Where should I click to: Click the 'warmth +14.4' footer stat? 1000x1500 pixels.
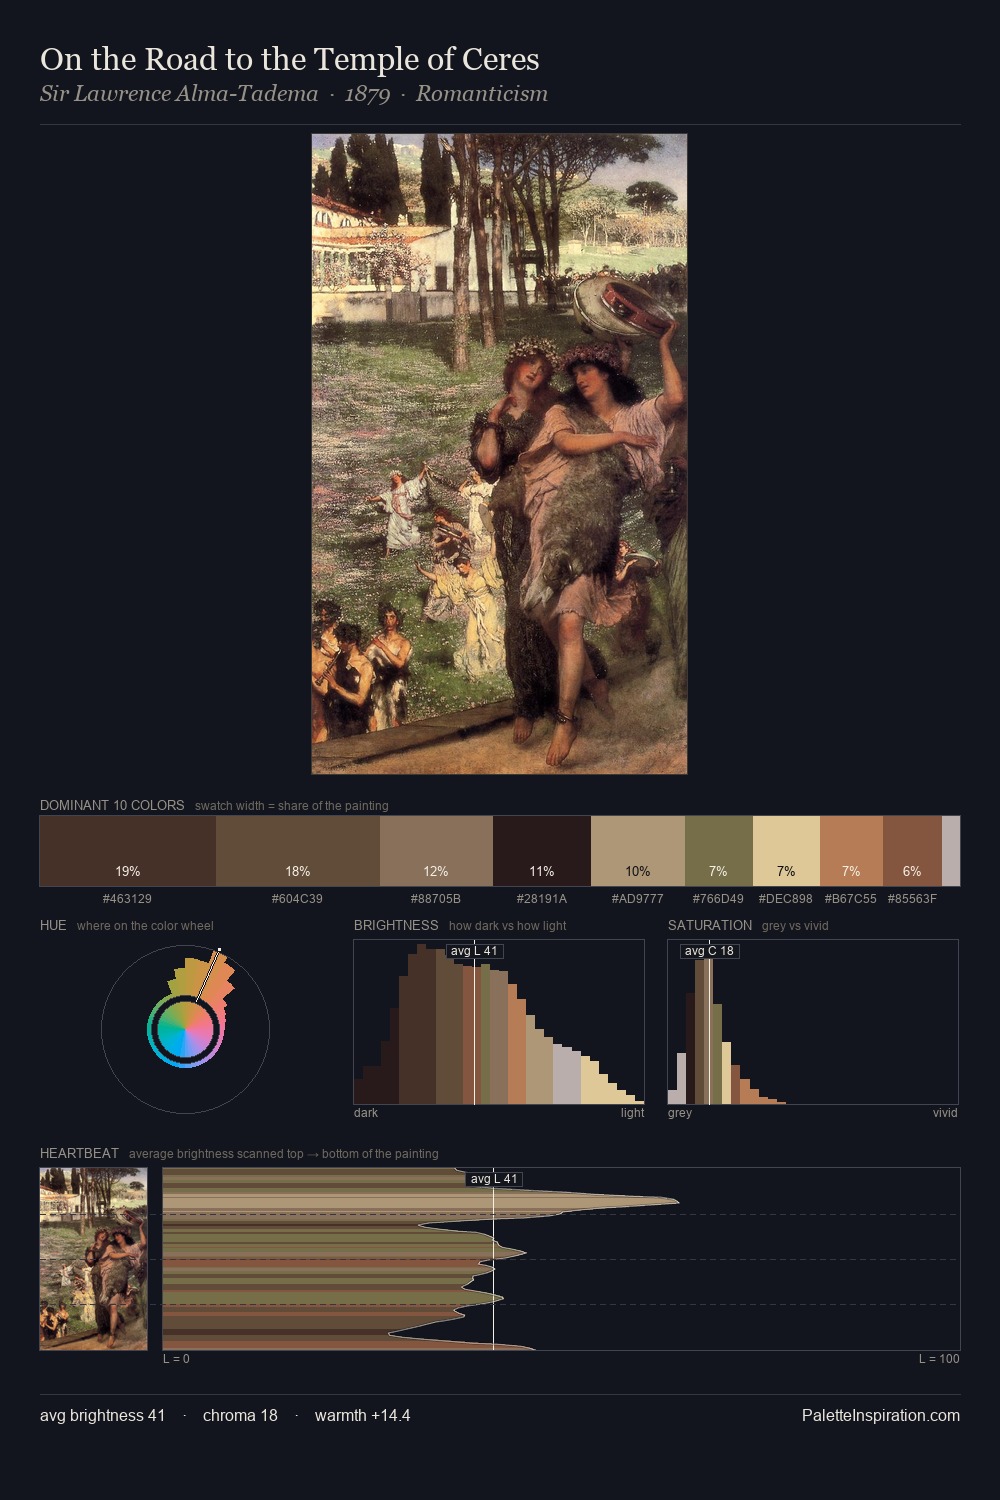pos(362,1415)
